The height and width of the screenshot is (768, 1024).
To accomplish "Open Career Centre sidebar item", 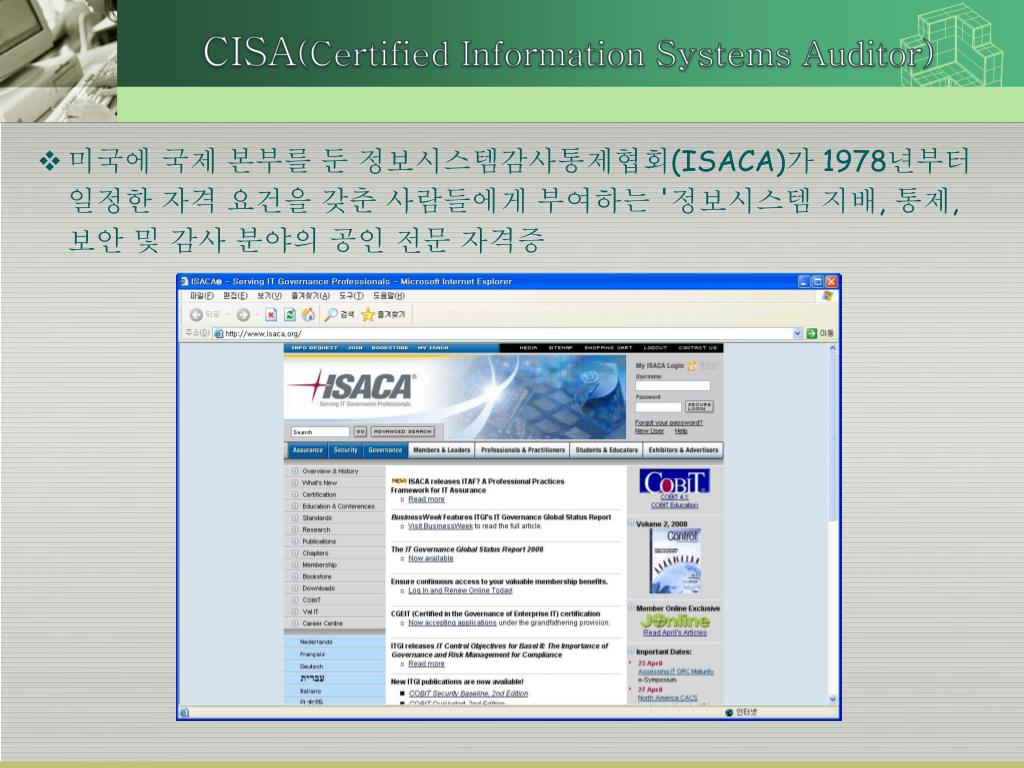I will 322,624.
